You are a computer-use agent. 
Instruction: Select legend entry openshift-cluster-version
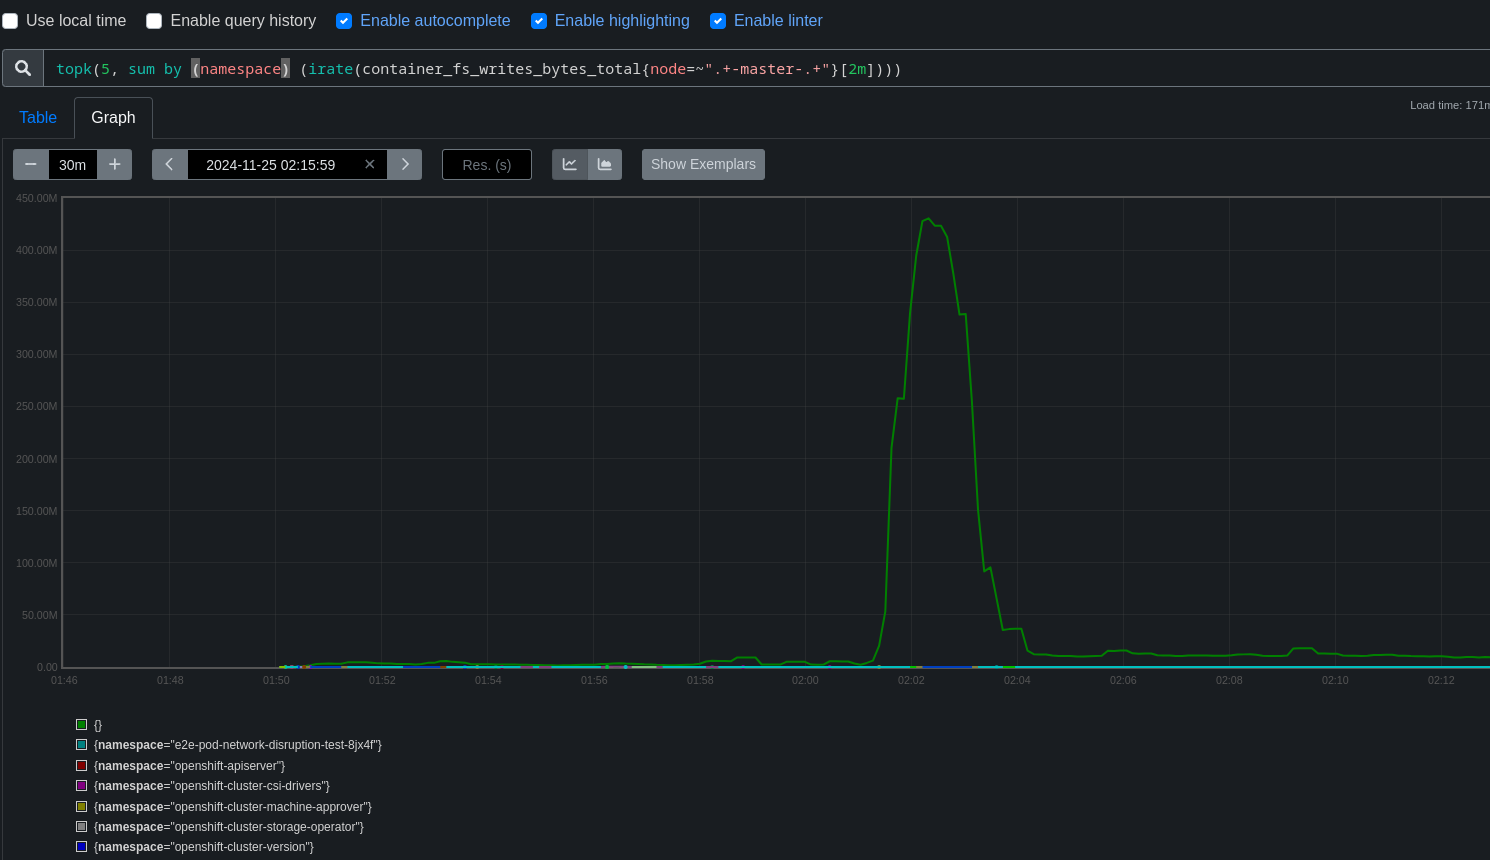(204, 847)
